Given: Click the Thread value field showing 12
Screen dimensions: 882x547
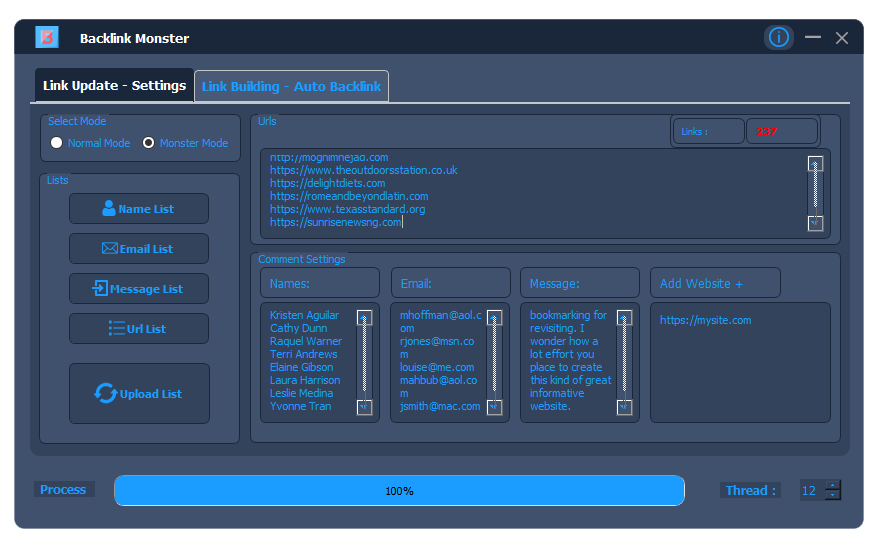Looking at the screenshot, I should [812, 490].
